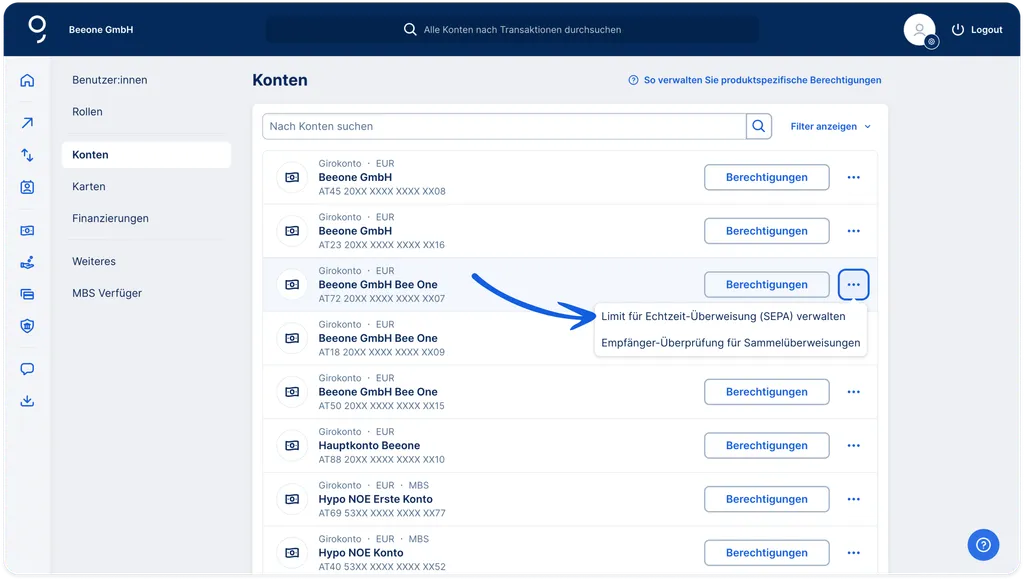The image size is (1024, 580).
Task: Click the Logout button
Action: pos(977,30)
